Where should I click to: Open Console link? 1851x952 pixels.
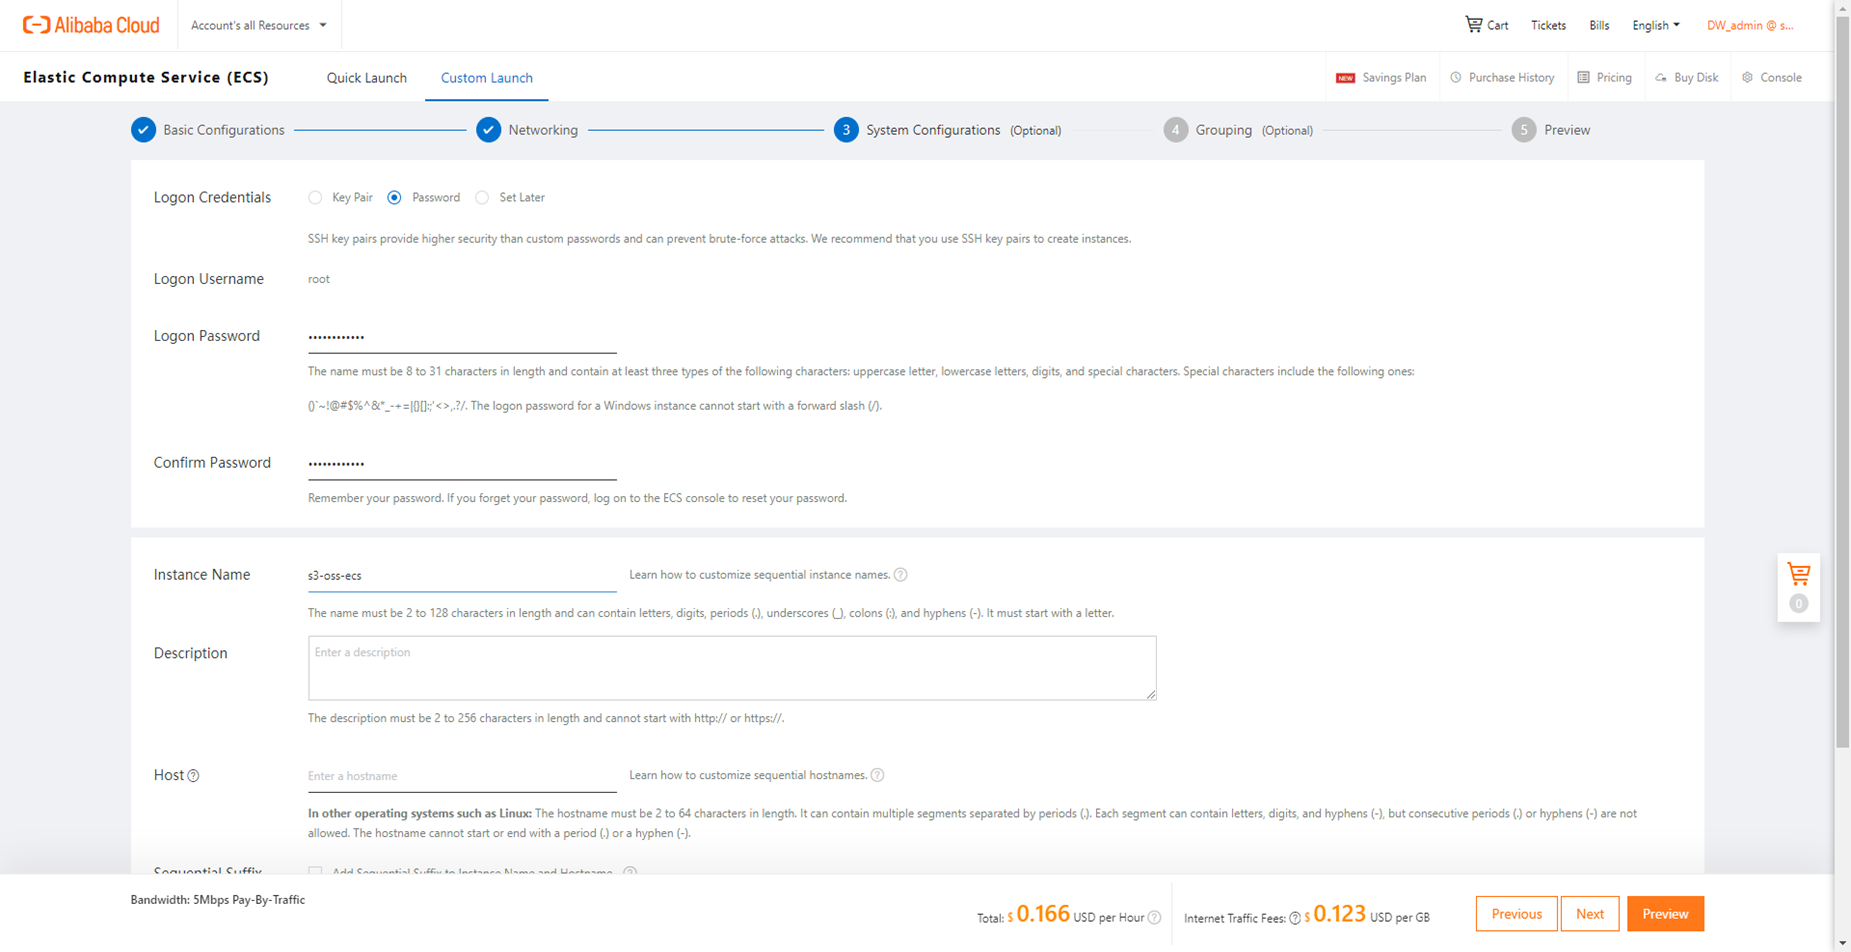click(x=1781, y=78)
